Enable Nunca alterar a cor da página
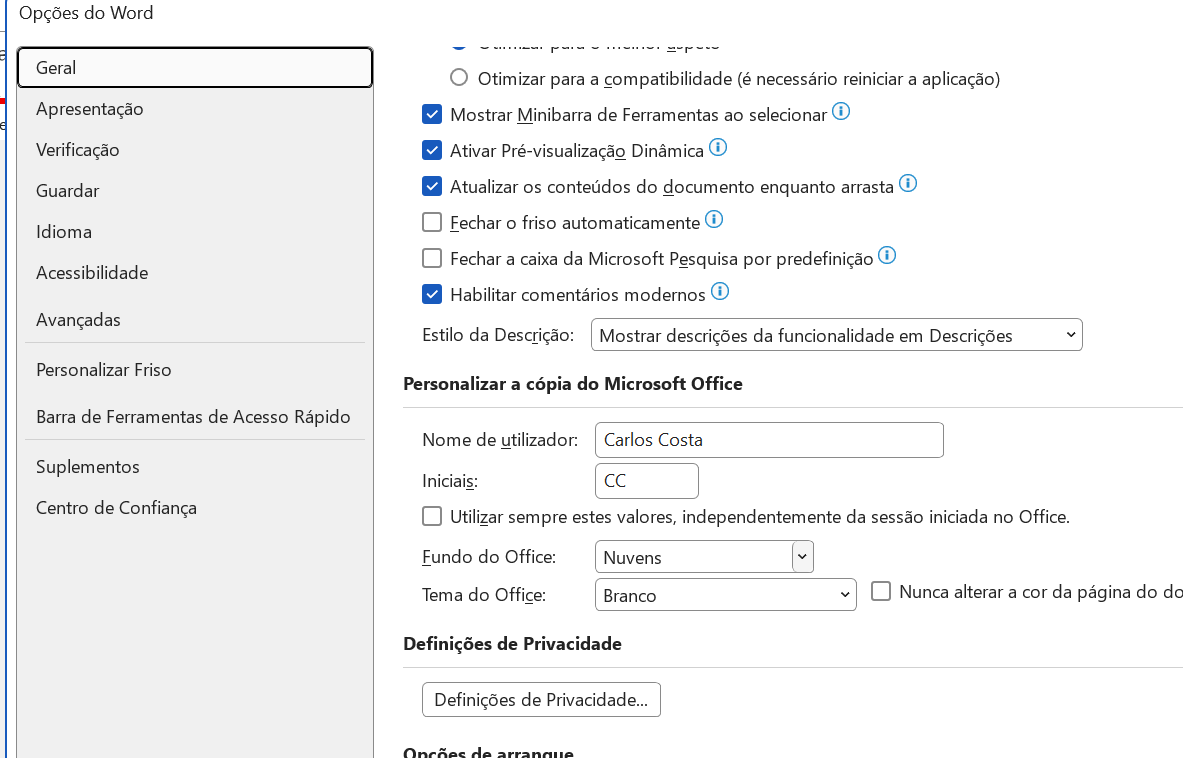The image size is (1183, 758). tap(881, 591)
